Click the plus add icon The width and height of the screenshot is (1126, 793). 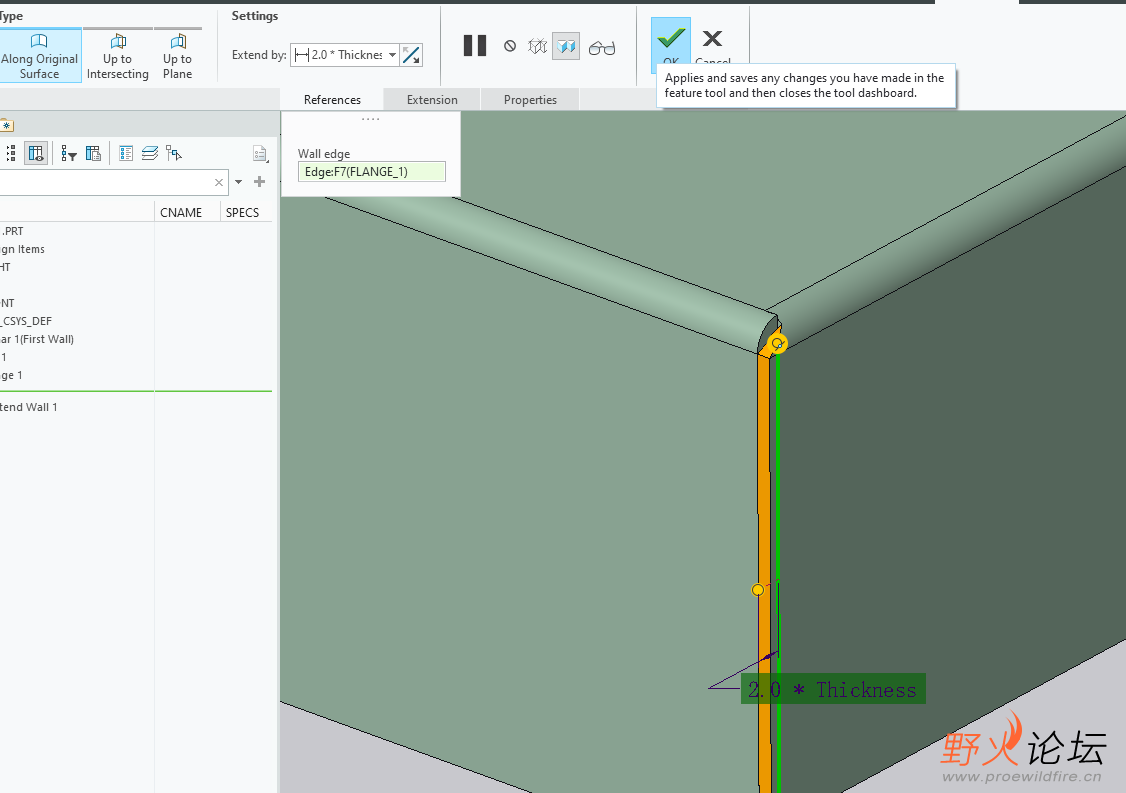(x=260, y=182)
